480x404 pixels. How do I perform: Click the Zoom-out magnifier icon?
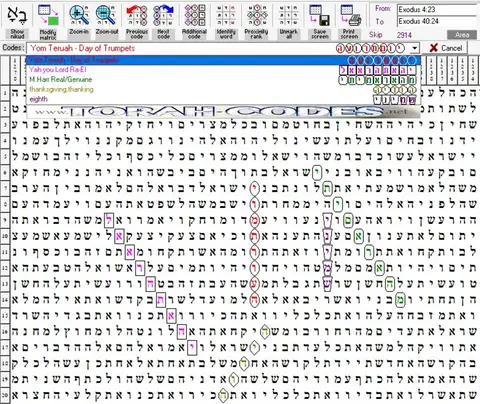coord(106,15)
